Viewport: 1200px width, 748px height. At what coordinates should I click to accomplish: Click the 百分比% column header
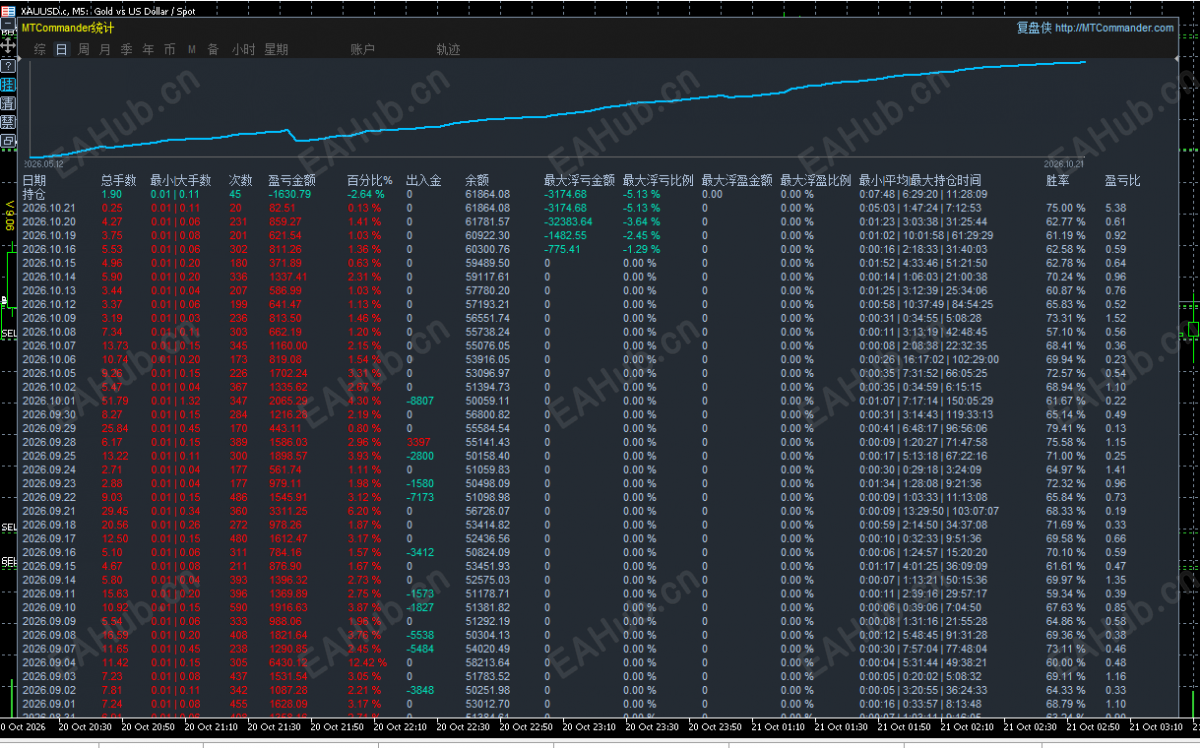pyautogui.click(x=370, y=181)
